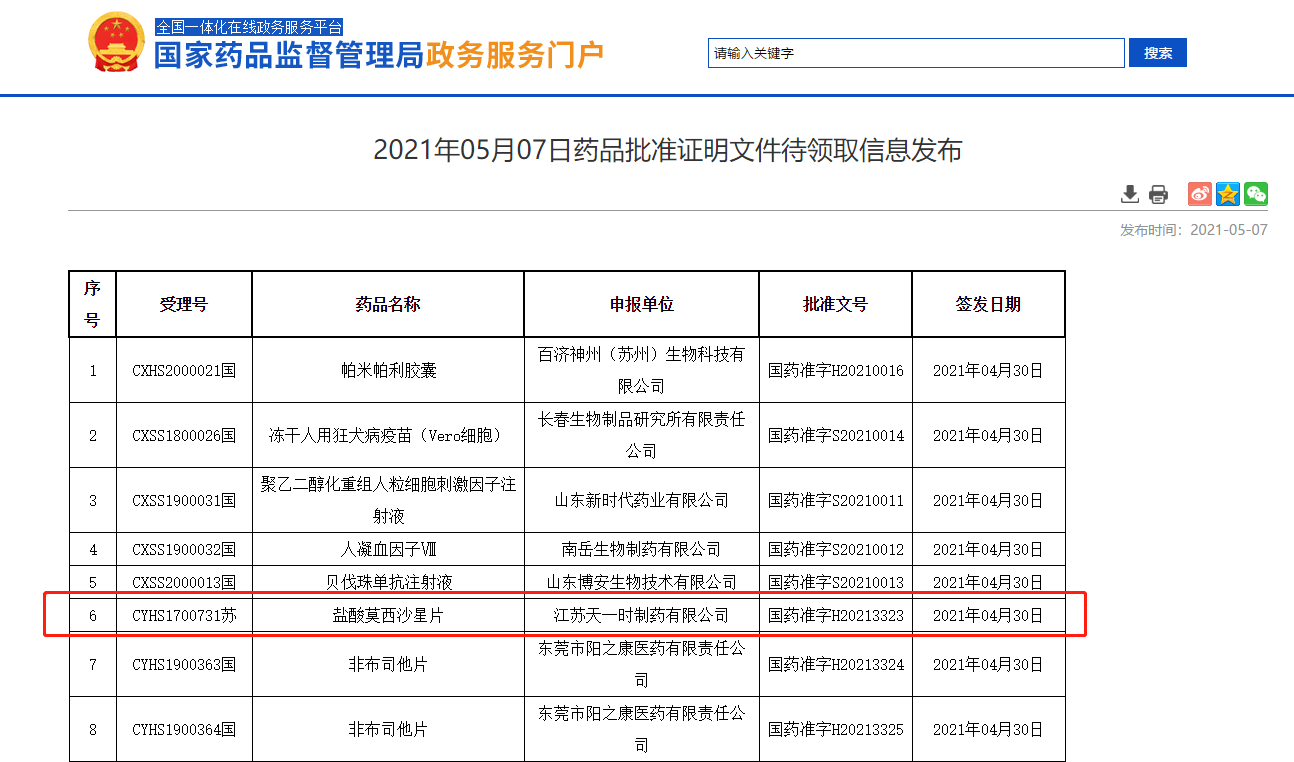Image resolution: width=1294 pixels, height=762 pixels.
Task: Select approval number 国药准字S20210014
Action: (x=836, y=435)
